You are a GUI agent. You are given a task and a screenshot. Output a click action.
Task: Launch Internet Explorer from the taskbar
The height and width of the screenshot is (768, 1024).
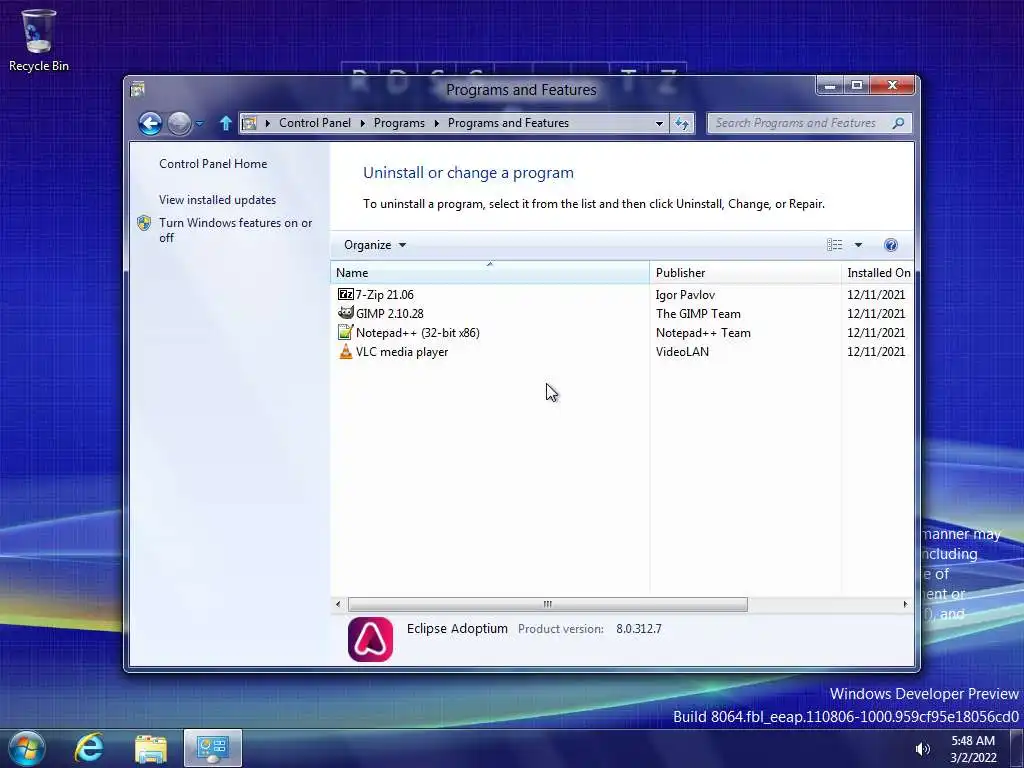click(89, 748)
